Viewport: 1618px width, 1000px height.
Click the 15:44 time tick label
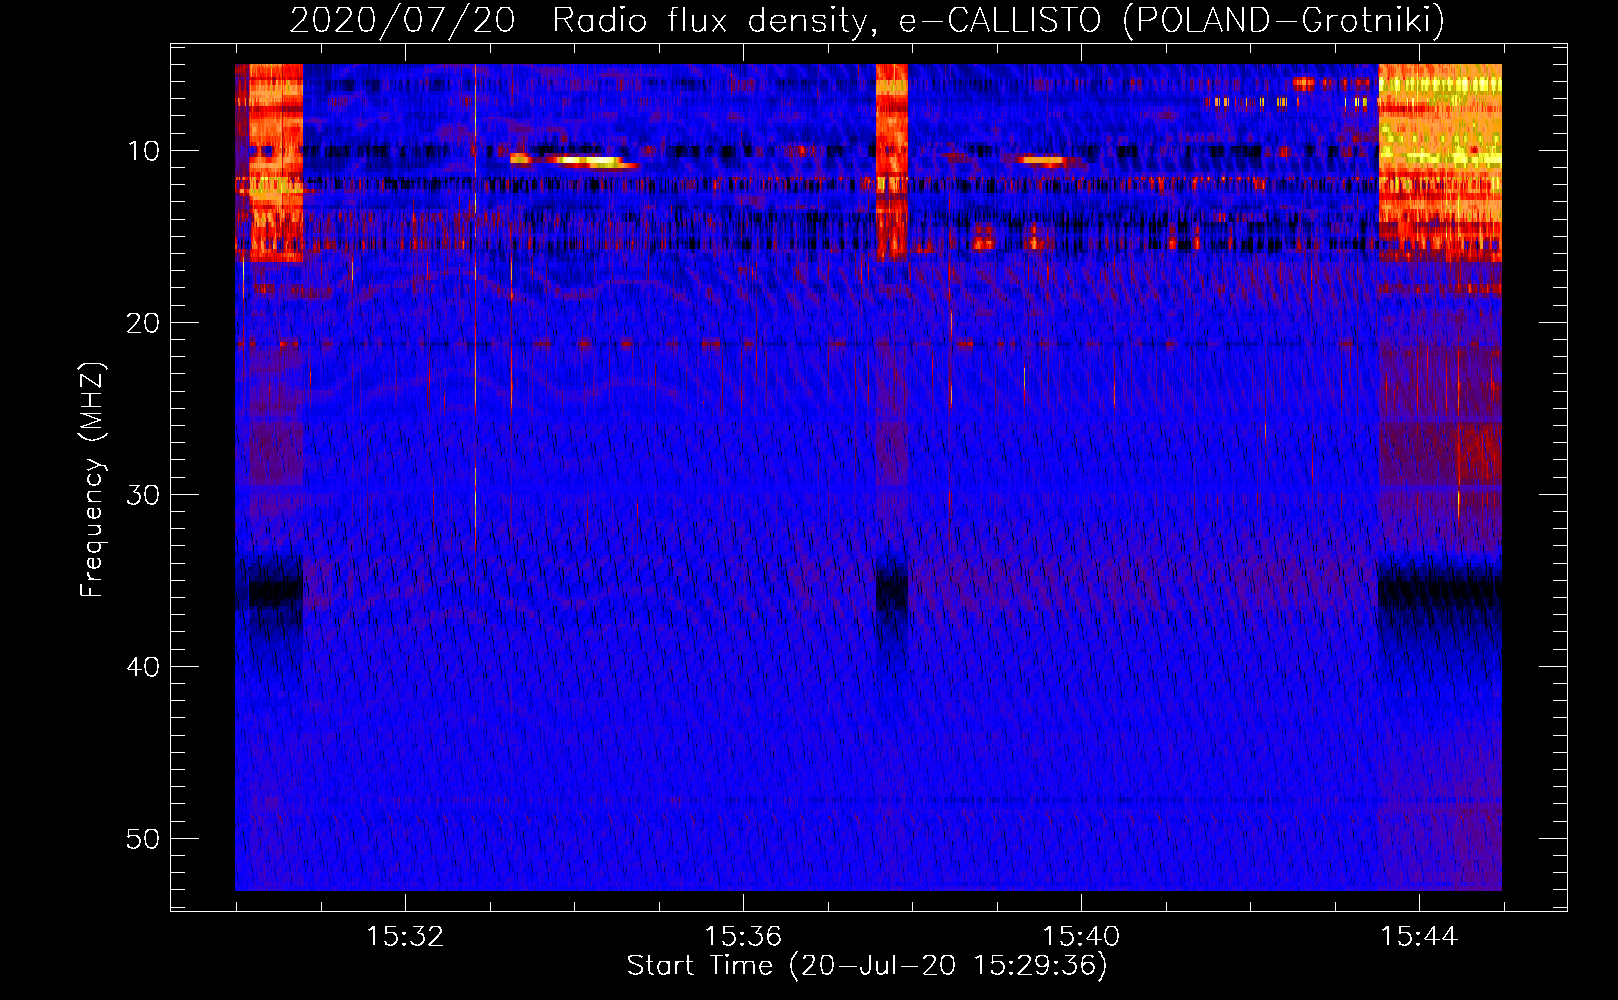coord(1419,937)
